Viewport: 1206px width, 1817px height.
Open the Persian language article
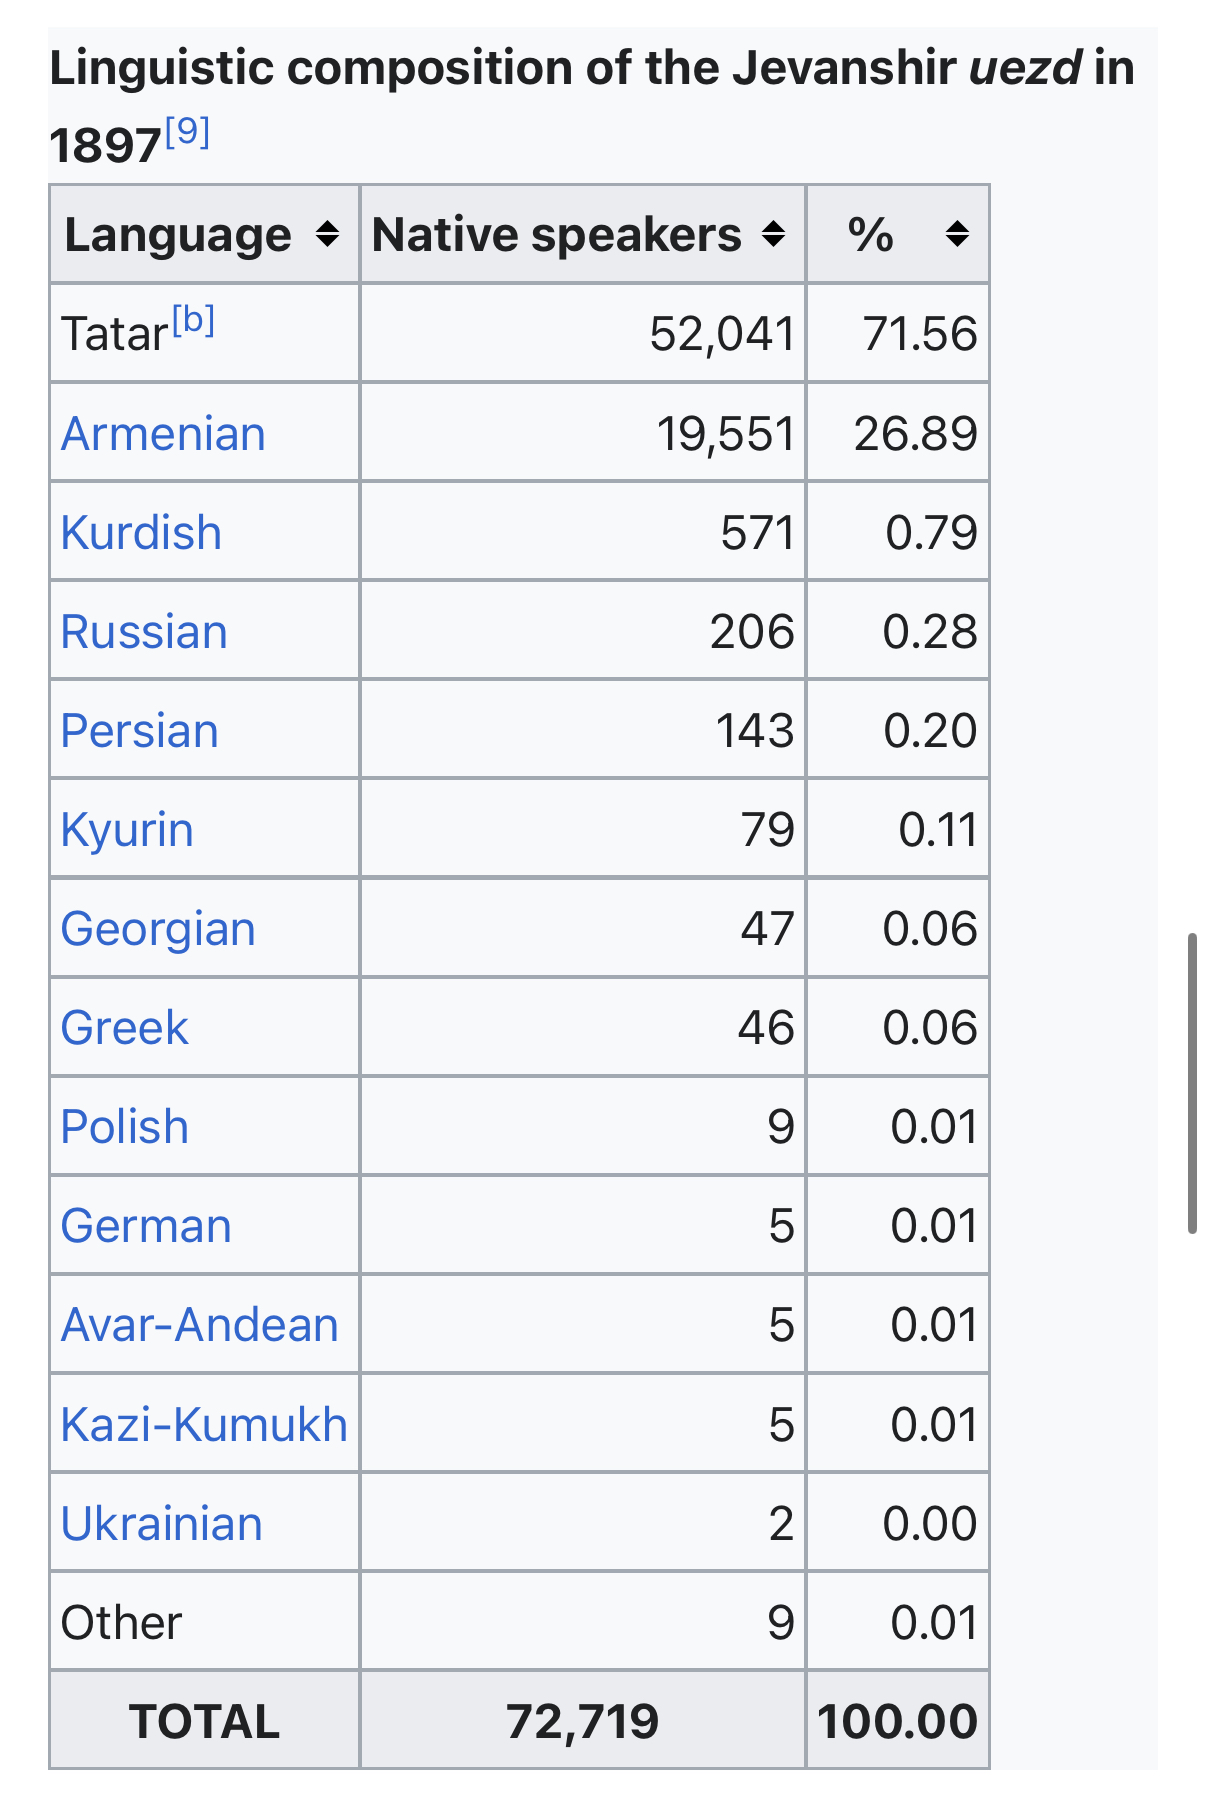tap(139, 730)
